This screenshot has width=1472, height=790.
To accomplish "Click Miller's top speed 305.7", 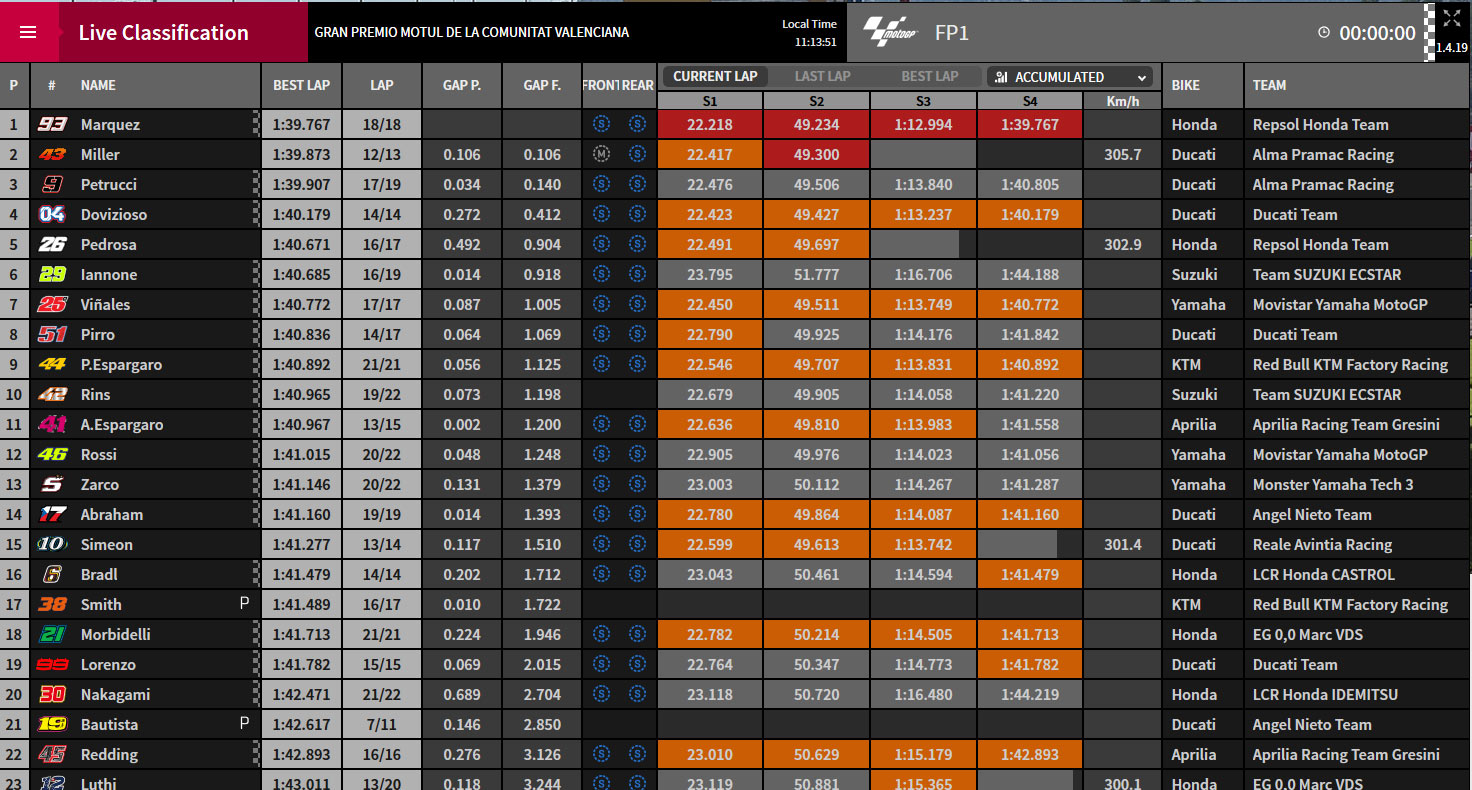I will point(1123,154).
